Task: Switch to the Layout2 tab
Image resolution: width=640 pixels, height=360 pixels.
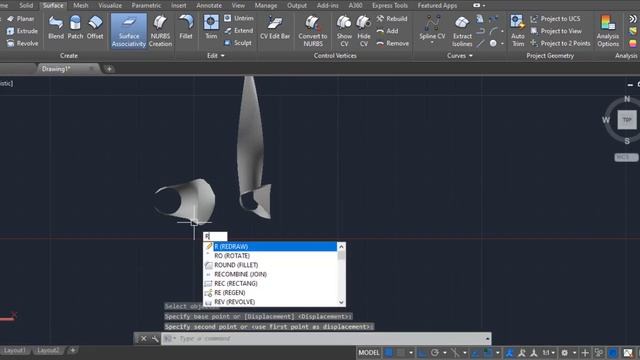Action: click(48, 350)
